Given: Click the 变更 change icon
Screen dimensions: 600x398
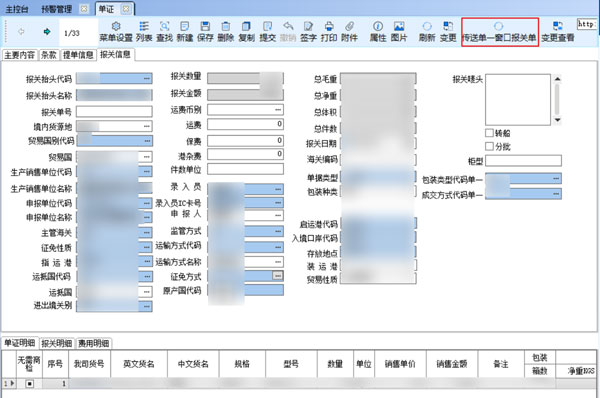Looking at the screenshot, I should click(x=448, y=31).
